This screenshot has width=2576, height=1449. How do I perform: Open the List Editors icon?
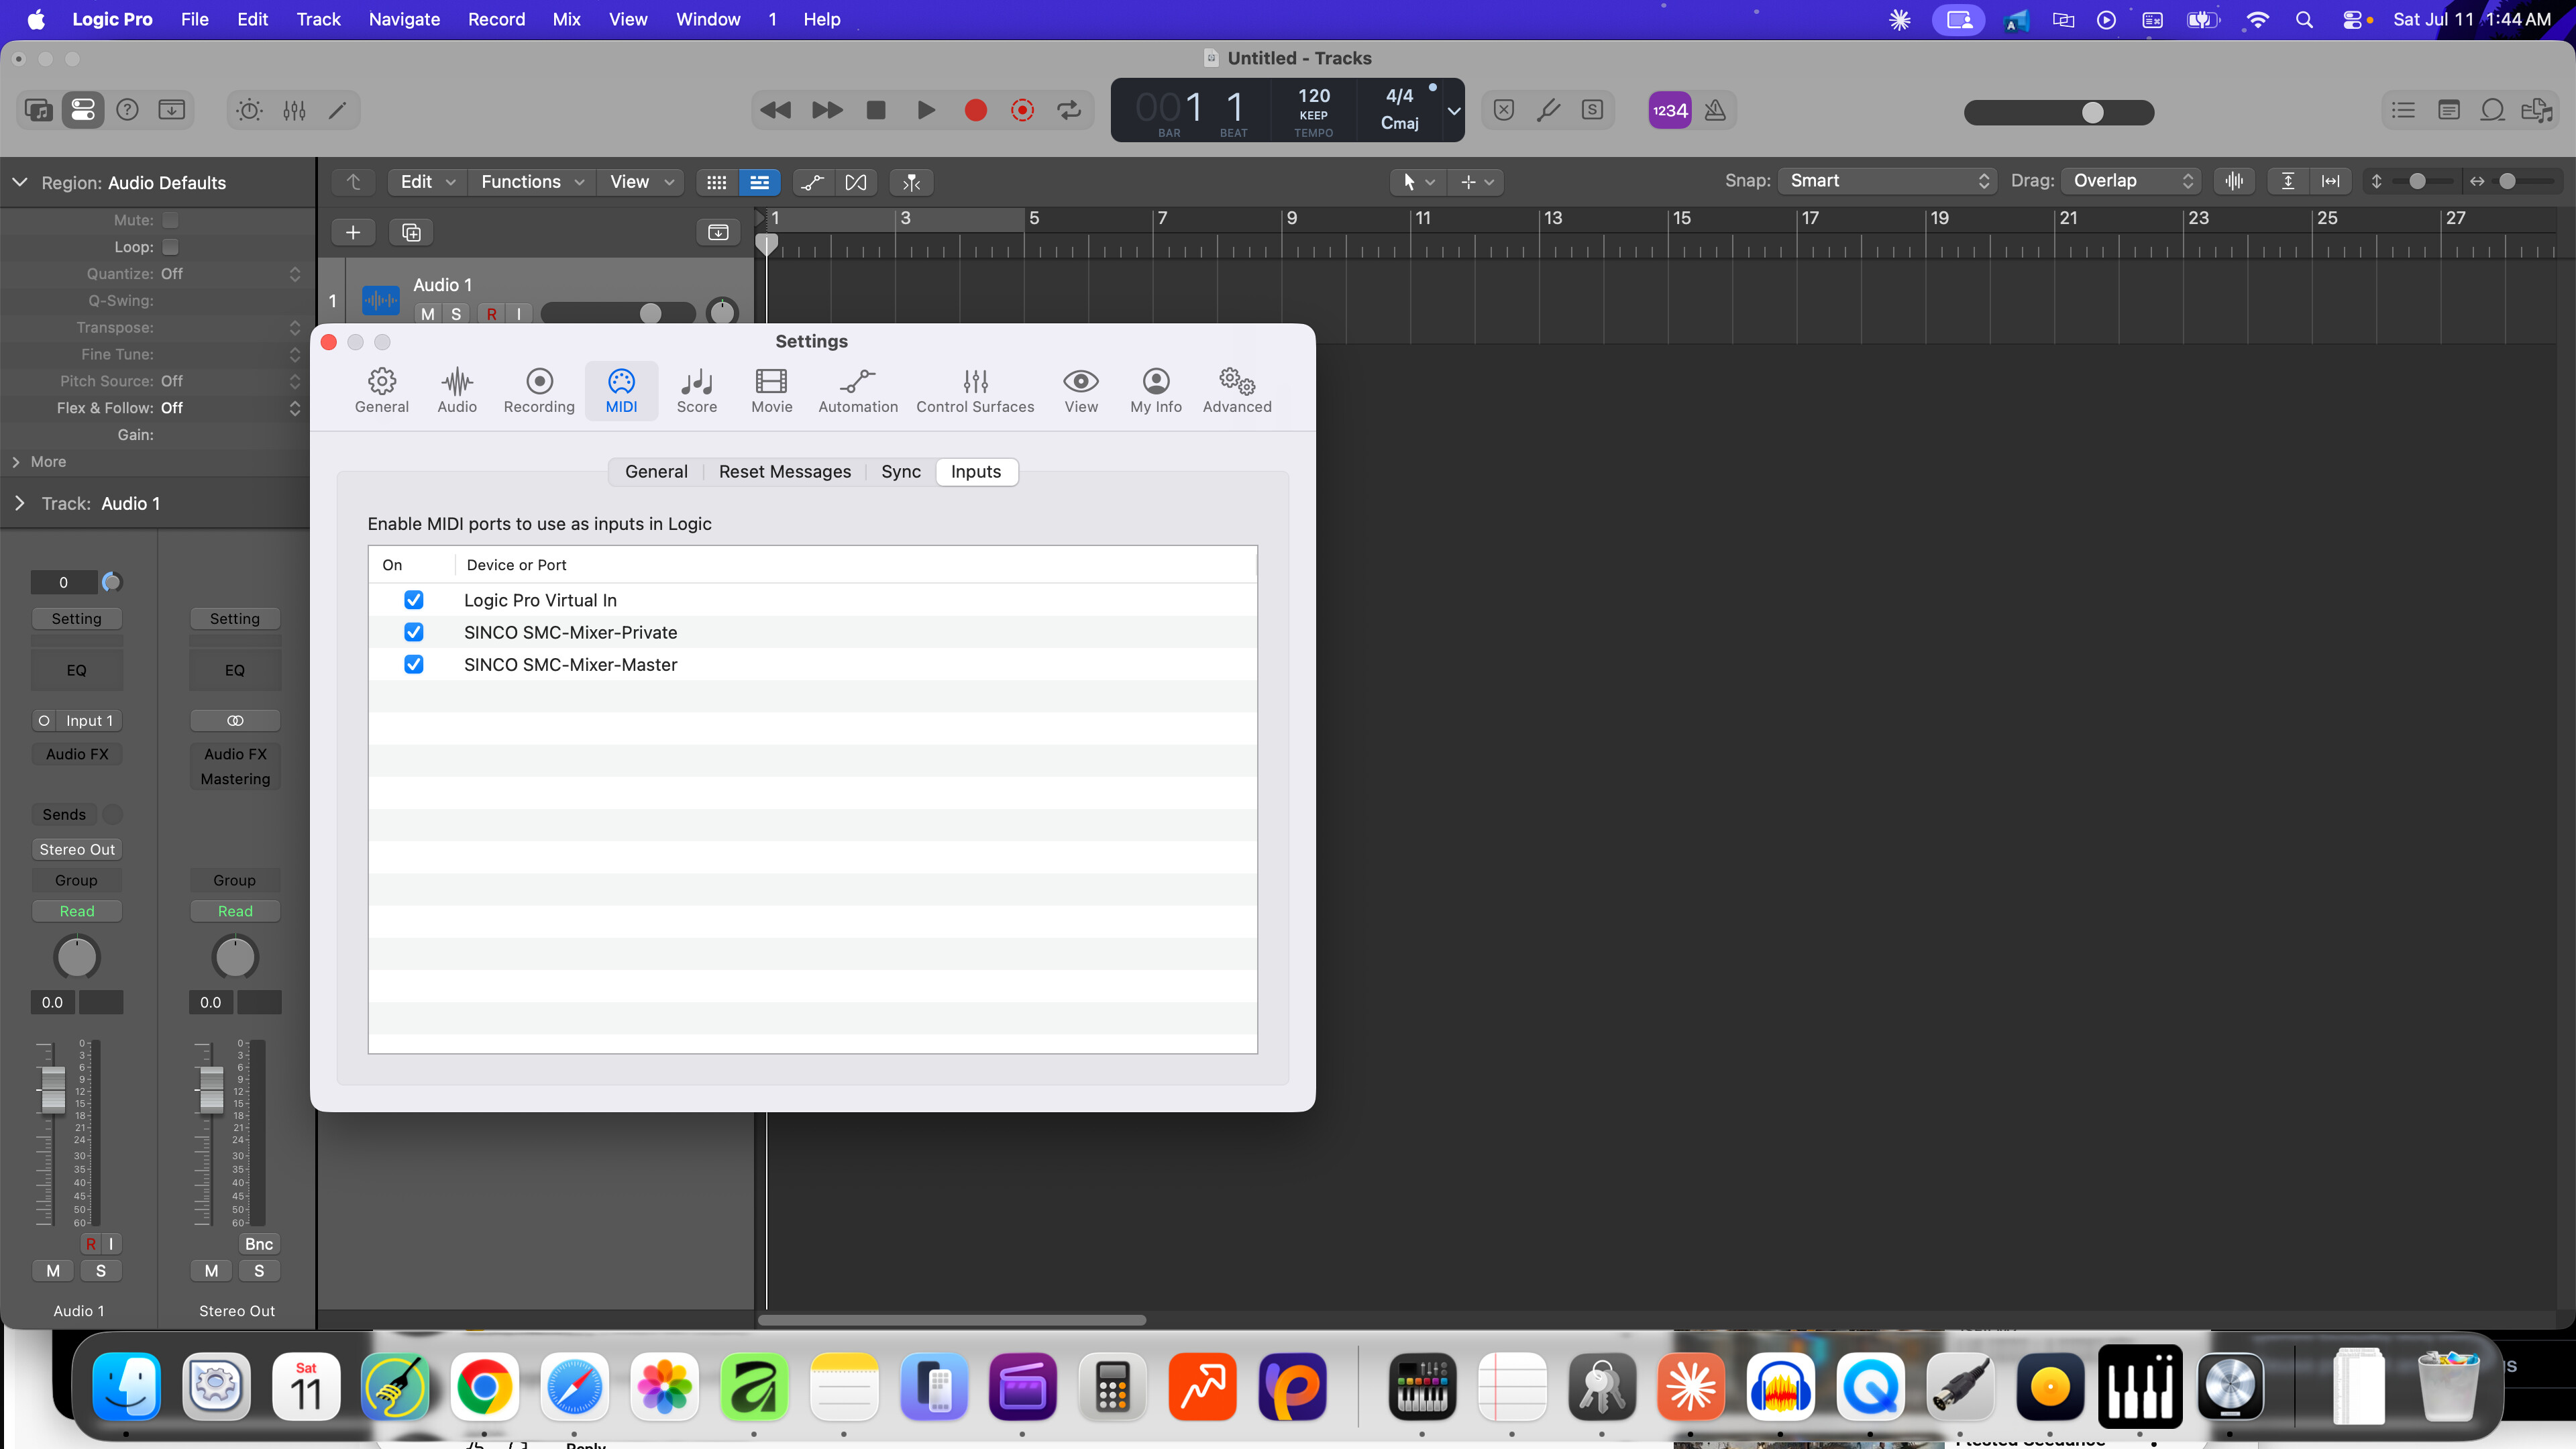pyautogui.click(x=2403, y=110)
